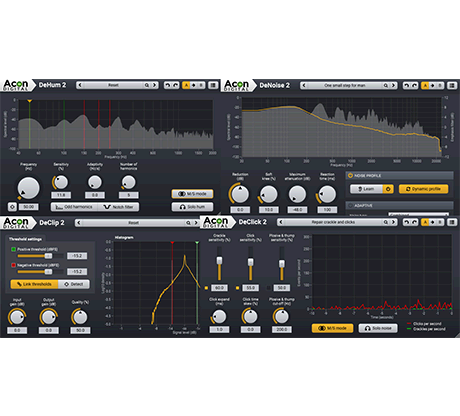Screen dimensions: 460x416
Task: Toggle M/S mode in DeHum 2
Action: coord(192,194)
